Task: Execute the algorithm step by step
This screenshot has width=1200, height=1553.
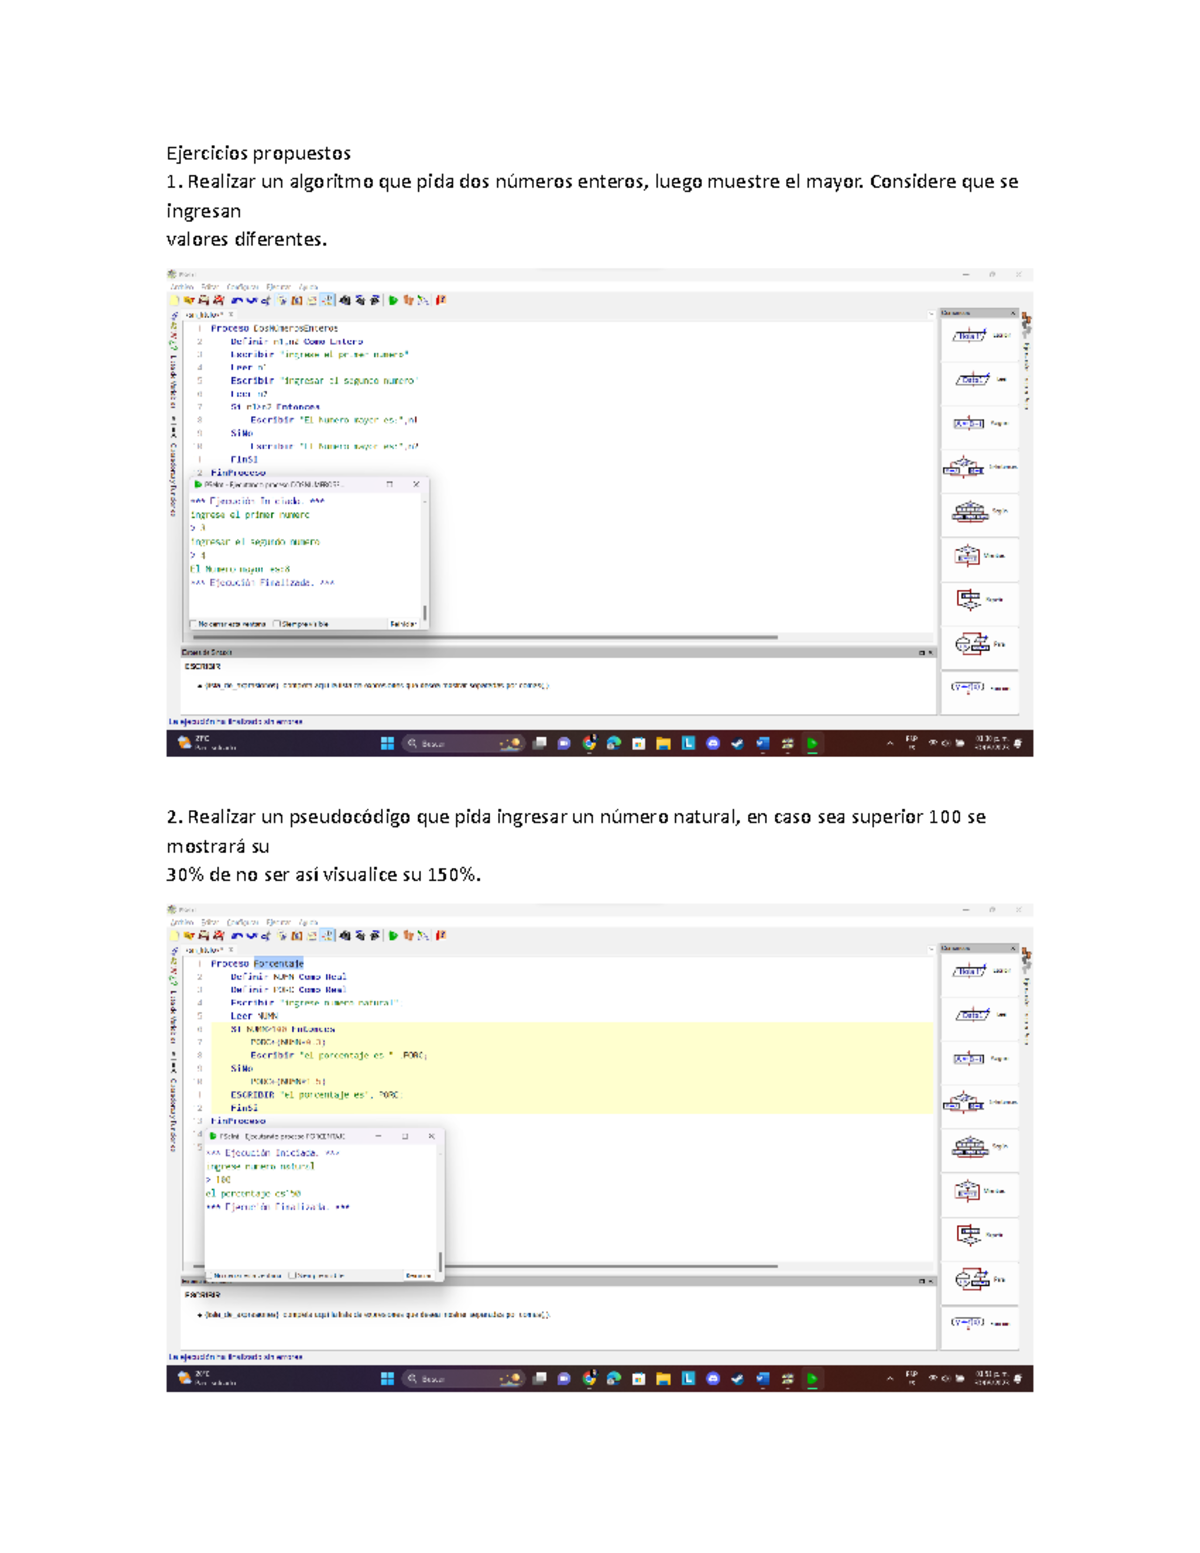Action: coord(408,300)
